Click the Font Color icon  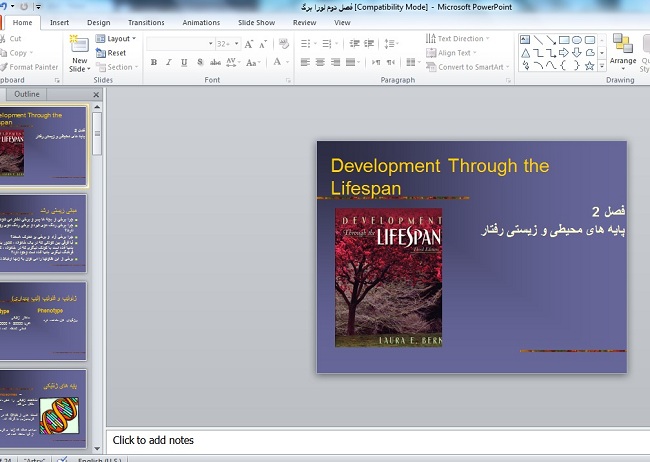277,62
